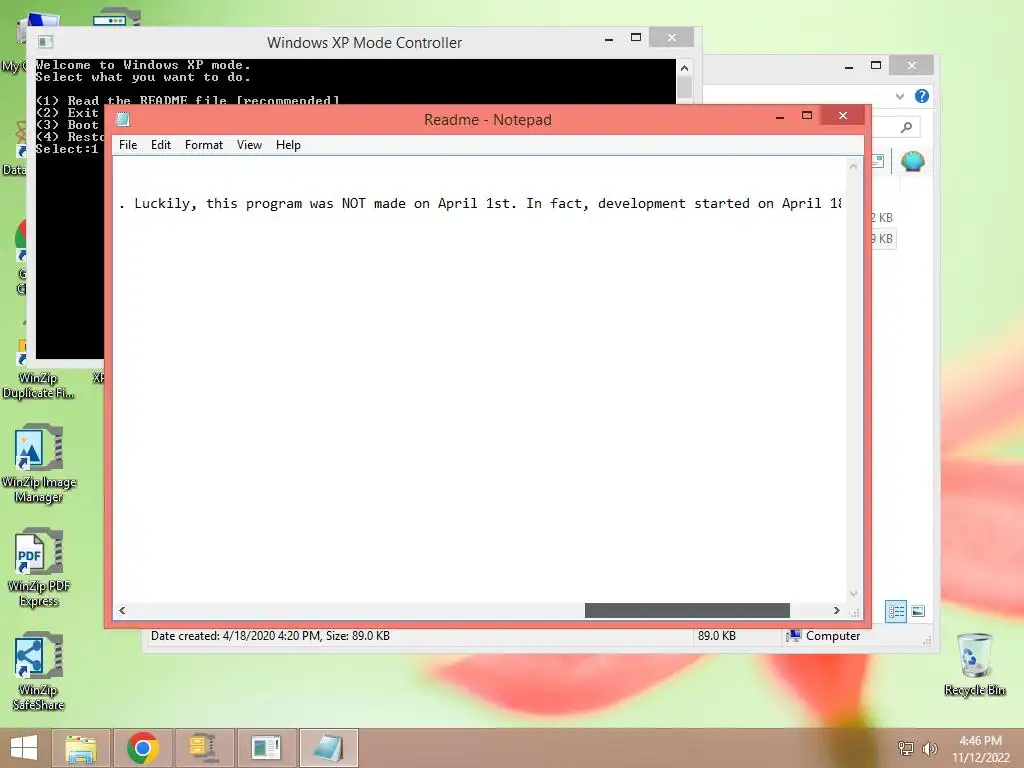Click the XP Mode Controller title icon
Image resolution: width=1024 pixels, height=768 pixels.
45,42
